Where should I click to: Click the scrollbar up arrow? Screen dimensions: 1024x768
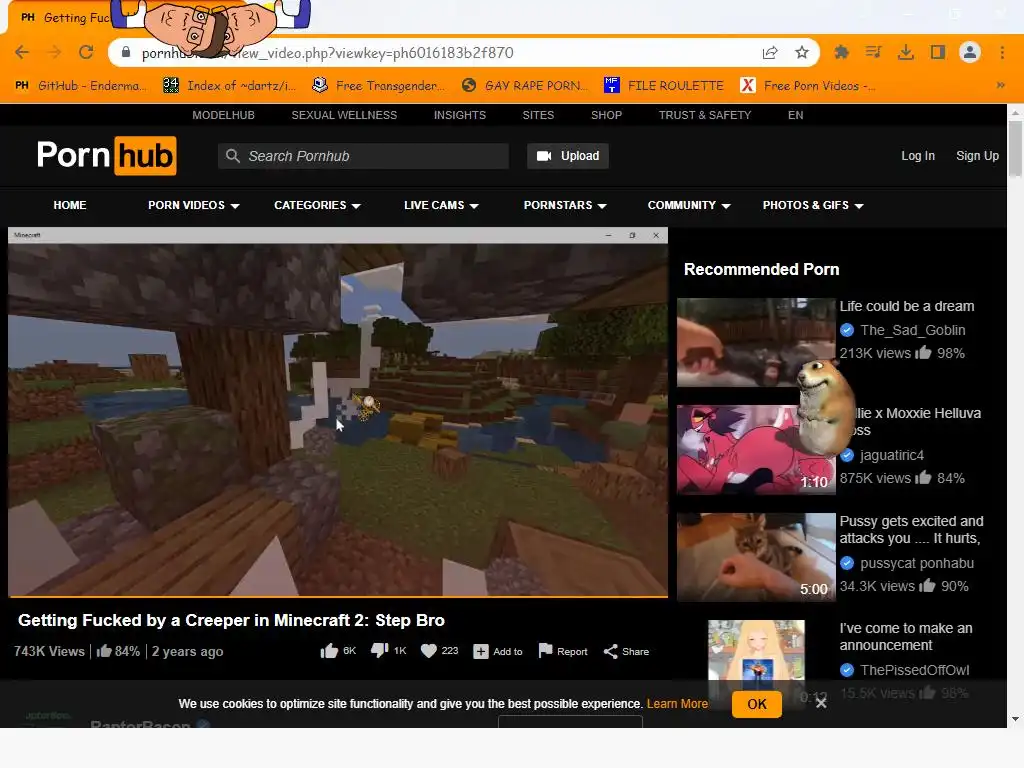pyautogui.click(x=1015, y=112)
